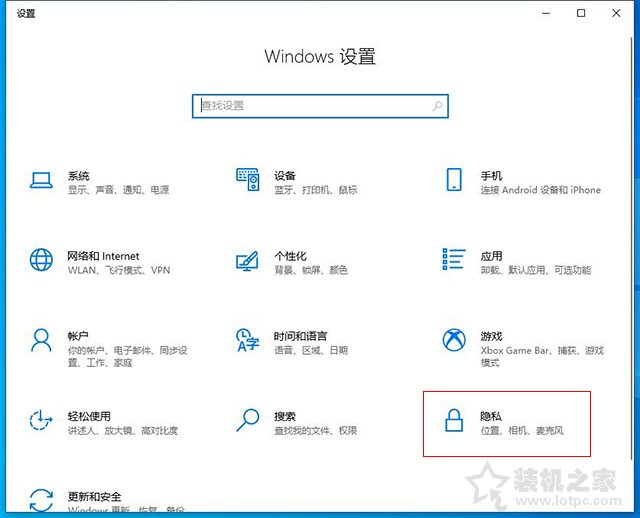Open the Accounts person icon

41,340
